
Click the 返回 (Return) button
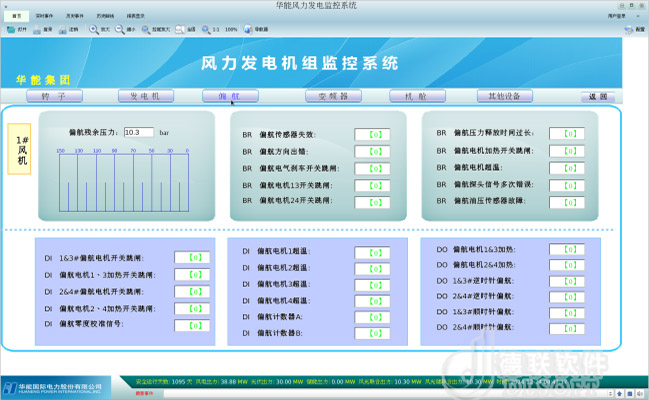point(598,97)
